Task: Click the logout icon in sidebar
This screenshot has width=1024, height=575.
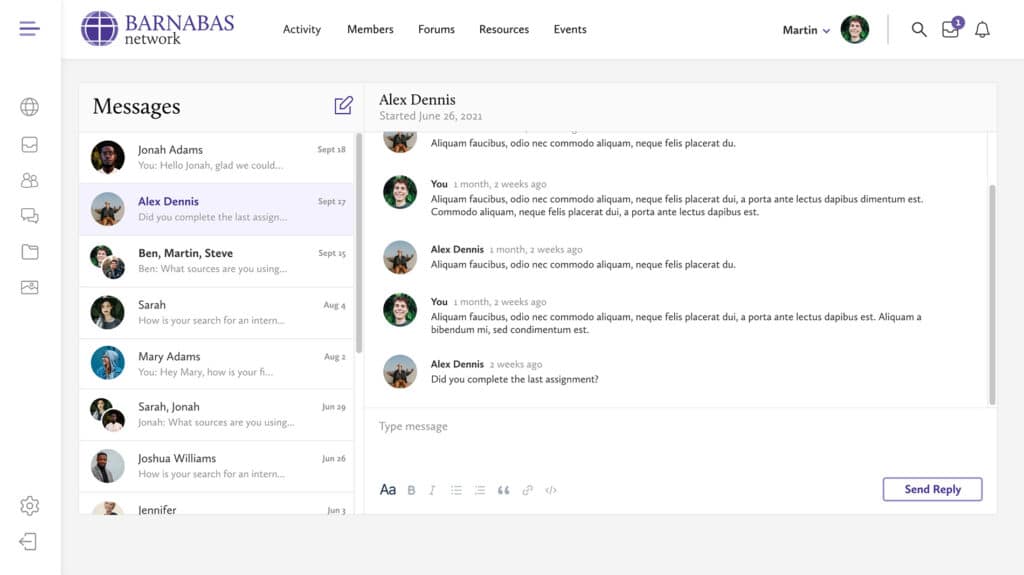Action: (29, 541)
